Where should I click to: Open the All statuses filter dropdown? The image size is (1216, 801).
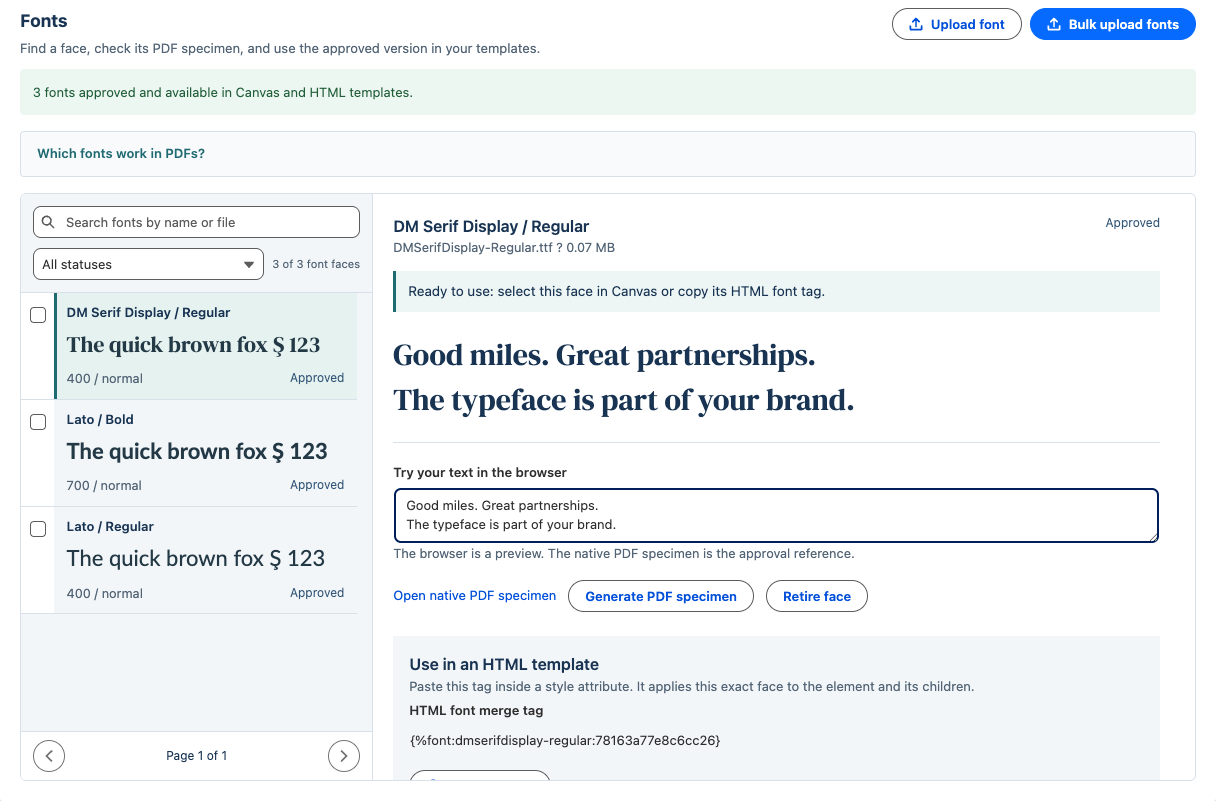coord(148,265)
